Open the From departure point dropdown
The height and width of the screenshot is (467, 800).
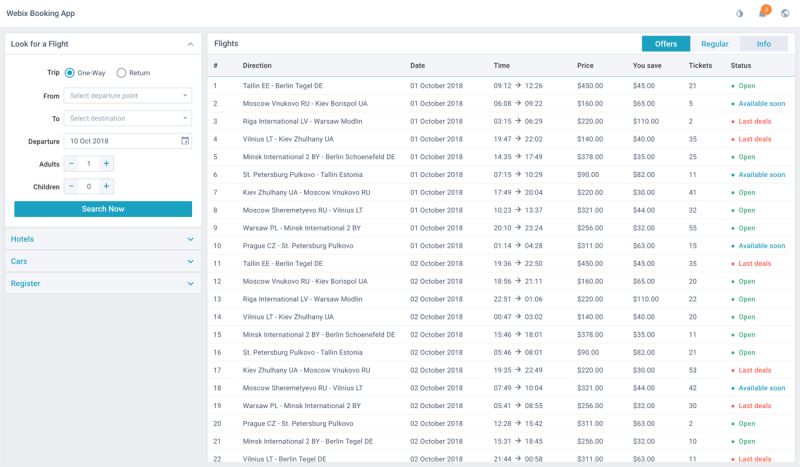(128, 95)
